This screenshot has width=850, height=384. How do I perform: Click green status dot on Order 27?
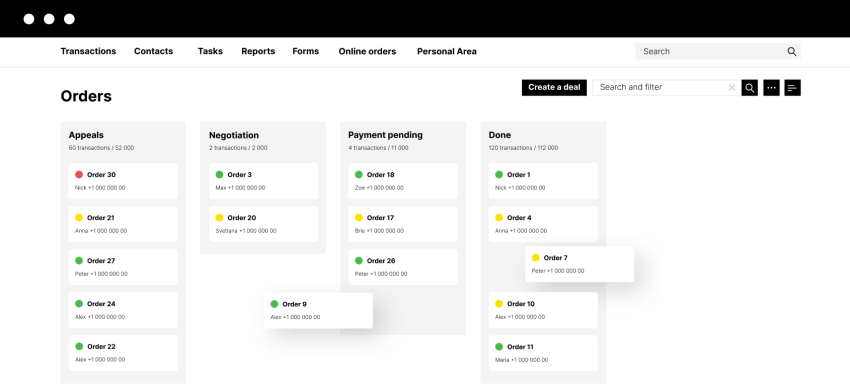coord(79,261)
